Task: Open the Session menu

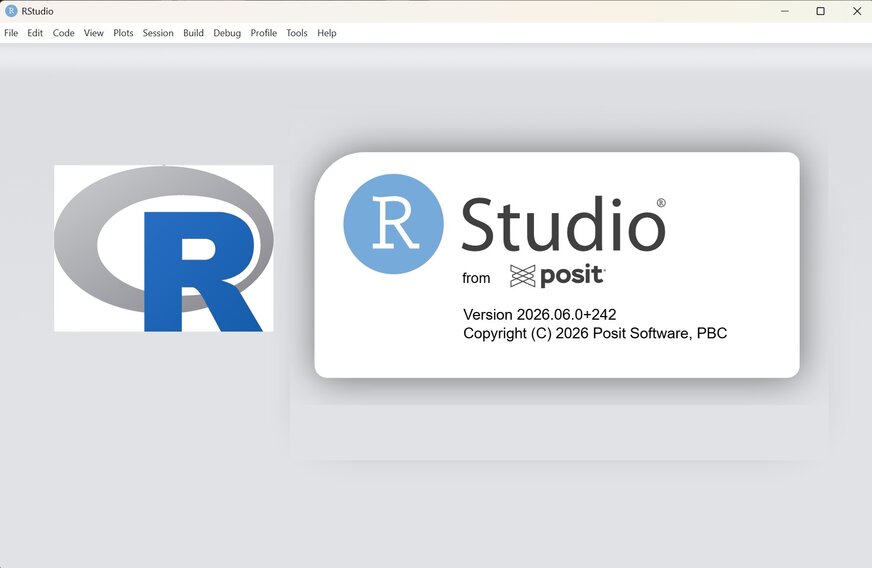Action: (x=158, y=33)
